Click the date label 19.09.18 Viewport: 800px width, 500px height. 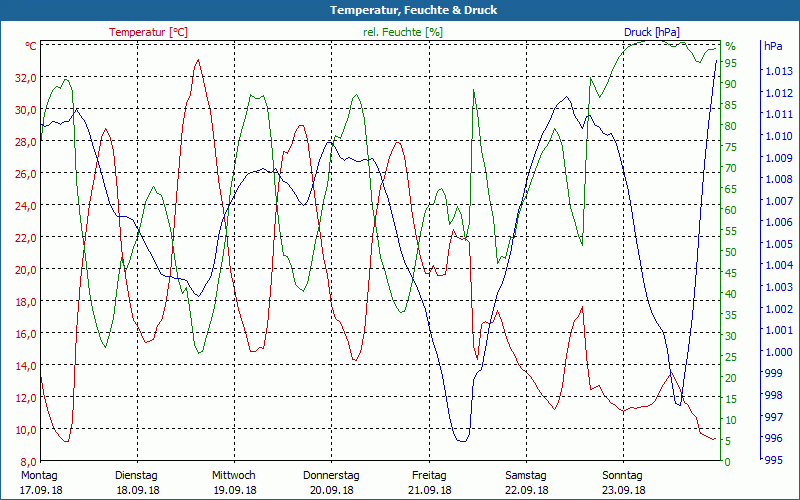coord(235,490)
